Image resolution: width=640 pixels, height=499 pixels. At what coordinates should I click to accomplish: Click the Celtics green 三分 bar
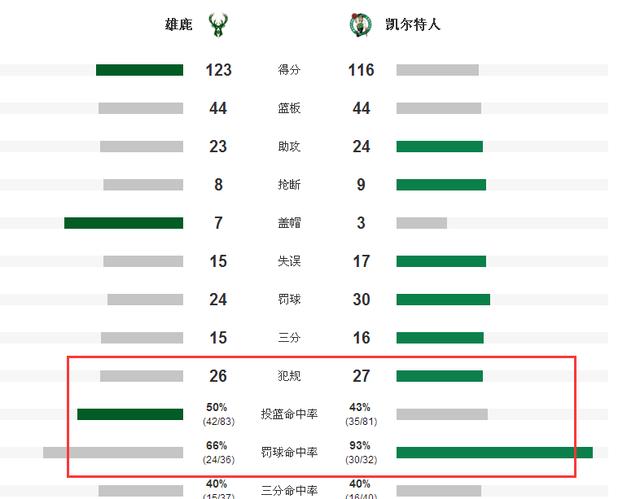(440, 338)
